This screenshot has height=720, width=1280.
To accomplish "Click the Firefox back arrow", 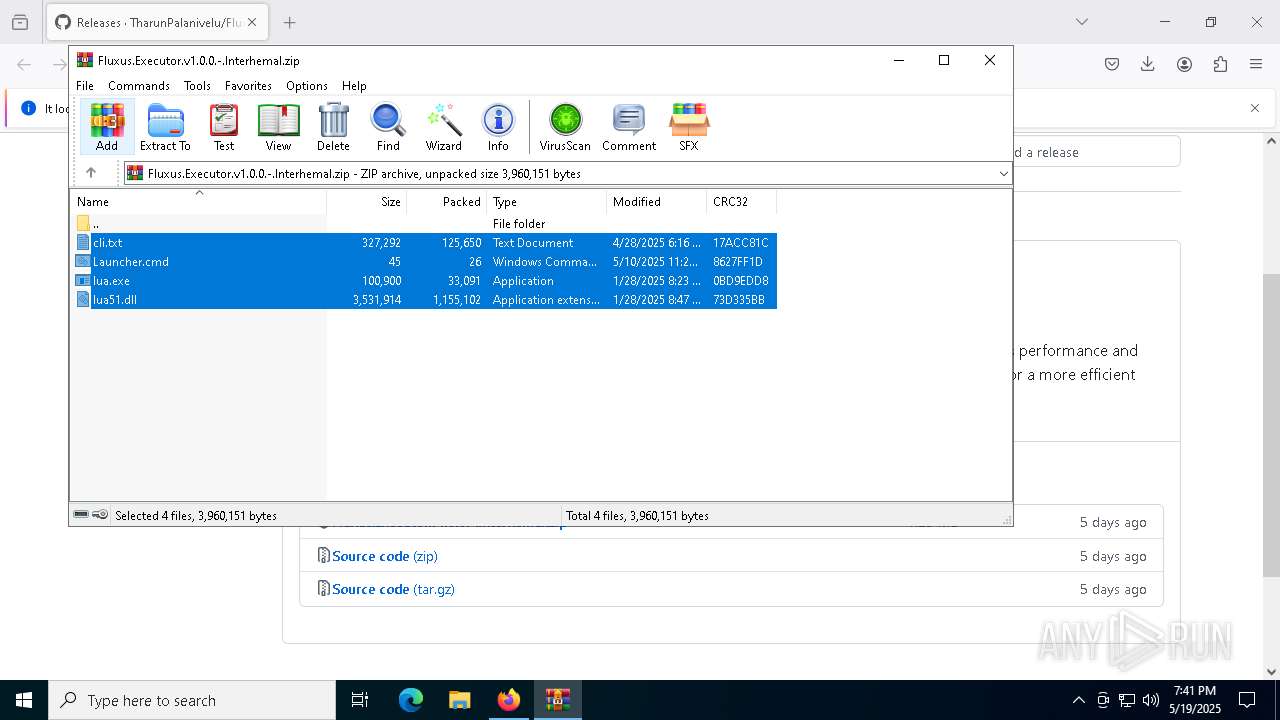I will coord(24,64).
